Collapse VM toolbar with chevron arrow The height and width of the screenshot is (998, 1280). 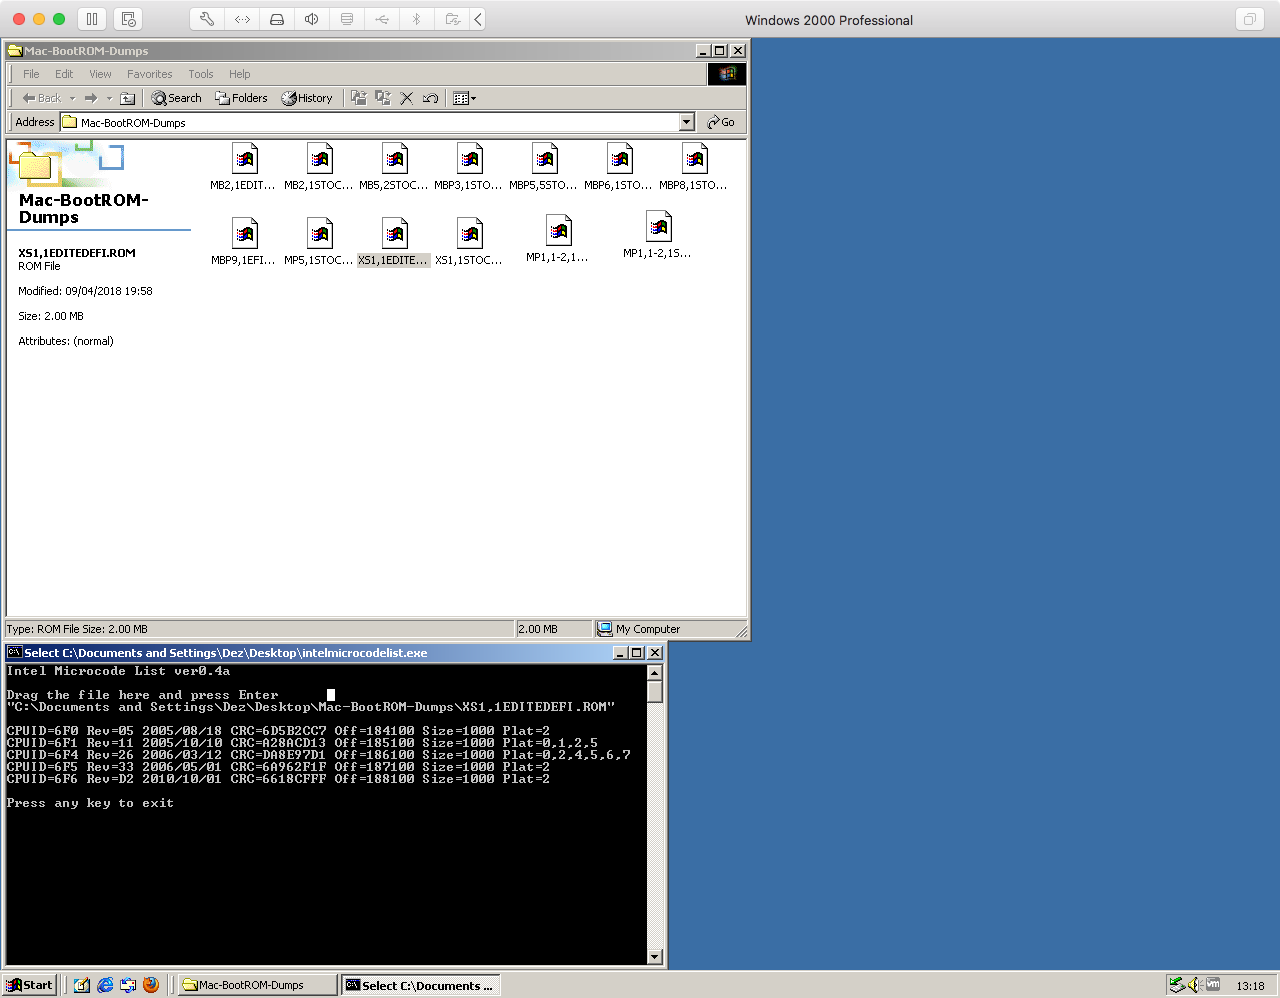pyautogui.click(x=478, y=19)
